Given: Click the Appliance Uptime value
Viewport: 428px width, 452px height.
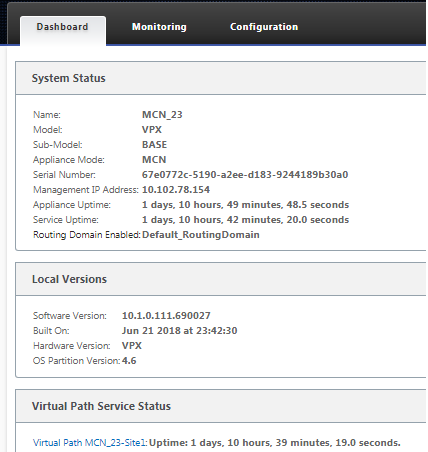Looking at the screenshot, I should tap(245, 205).
